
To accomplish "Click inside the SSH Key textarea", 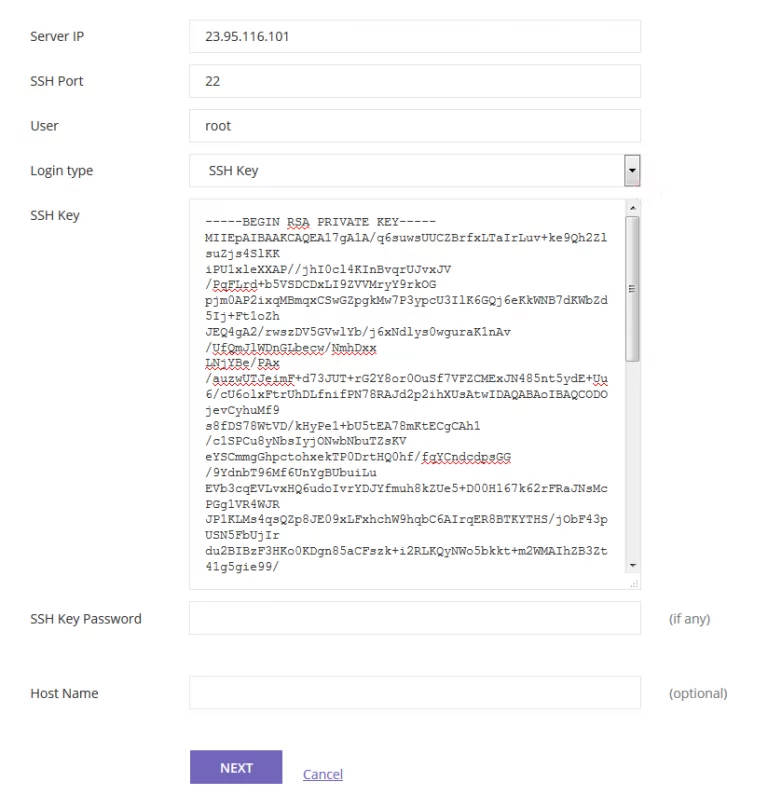I will tap(407, 394).
